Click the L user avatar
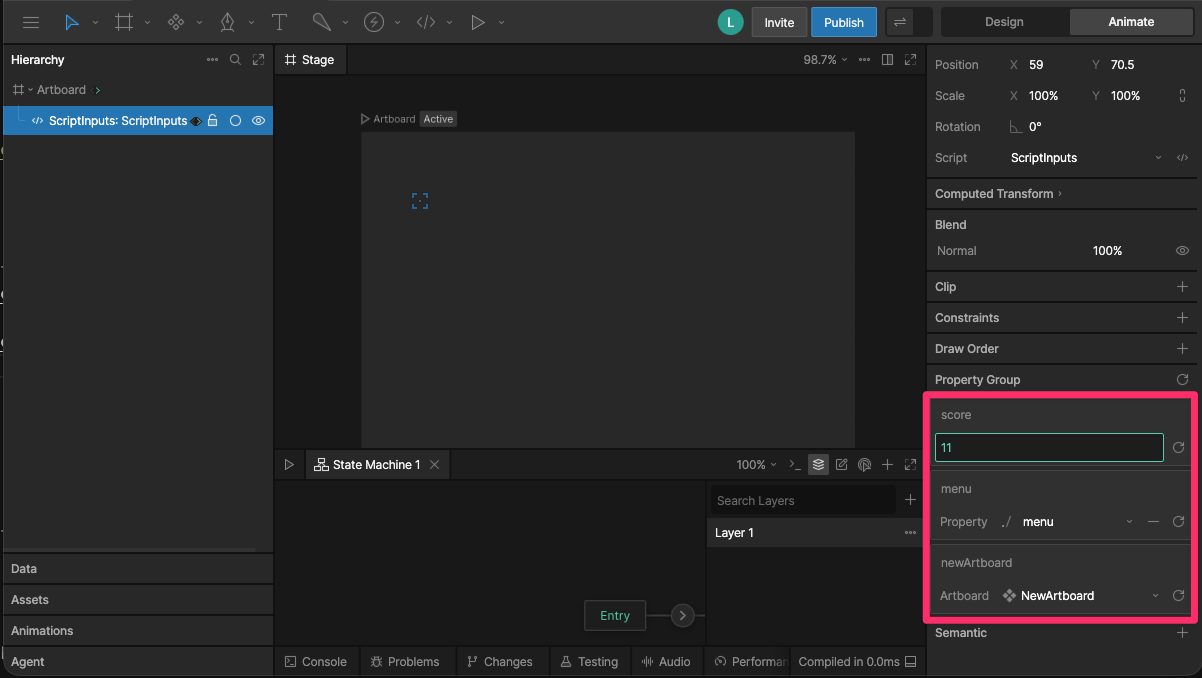The image size is (1202, 678). pos(731,22)
